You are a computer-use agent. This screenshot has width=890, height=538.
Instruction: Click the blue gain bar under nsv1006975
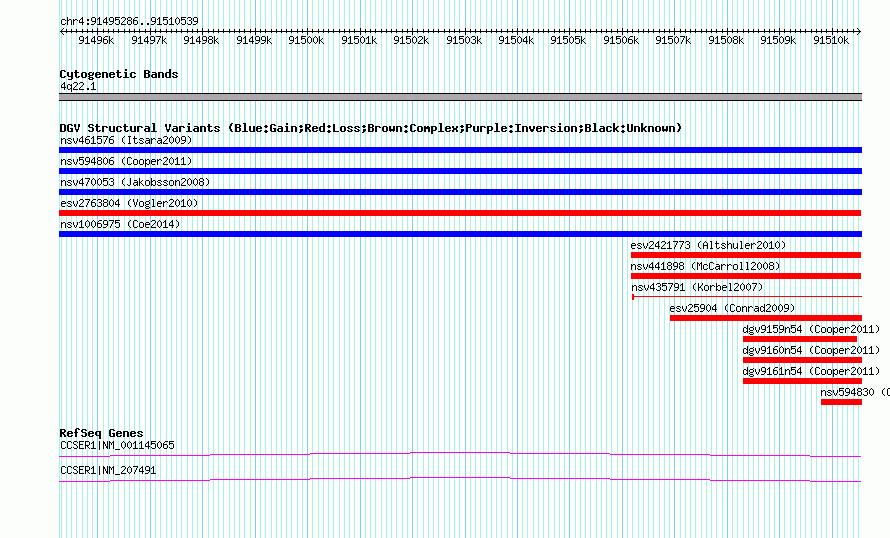click(460, 234)
